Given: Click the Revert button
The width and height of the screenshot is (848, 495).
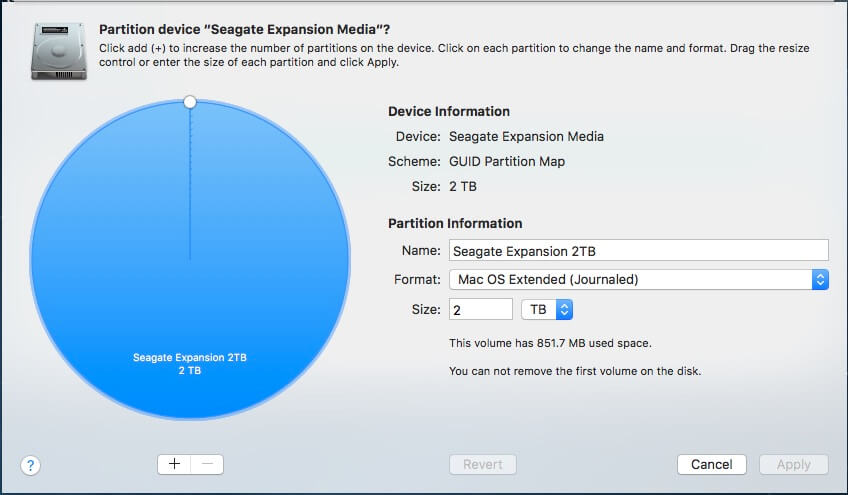Looking at the screenshot, I should [483, 464].
